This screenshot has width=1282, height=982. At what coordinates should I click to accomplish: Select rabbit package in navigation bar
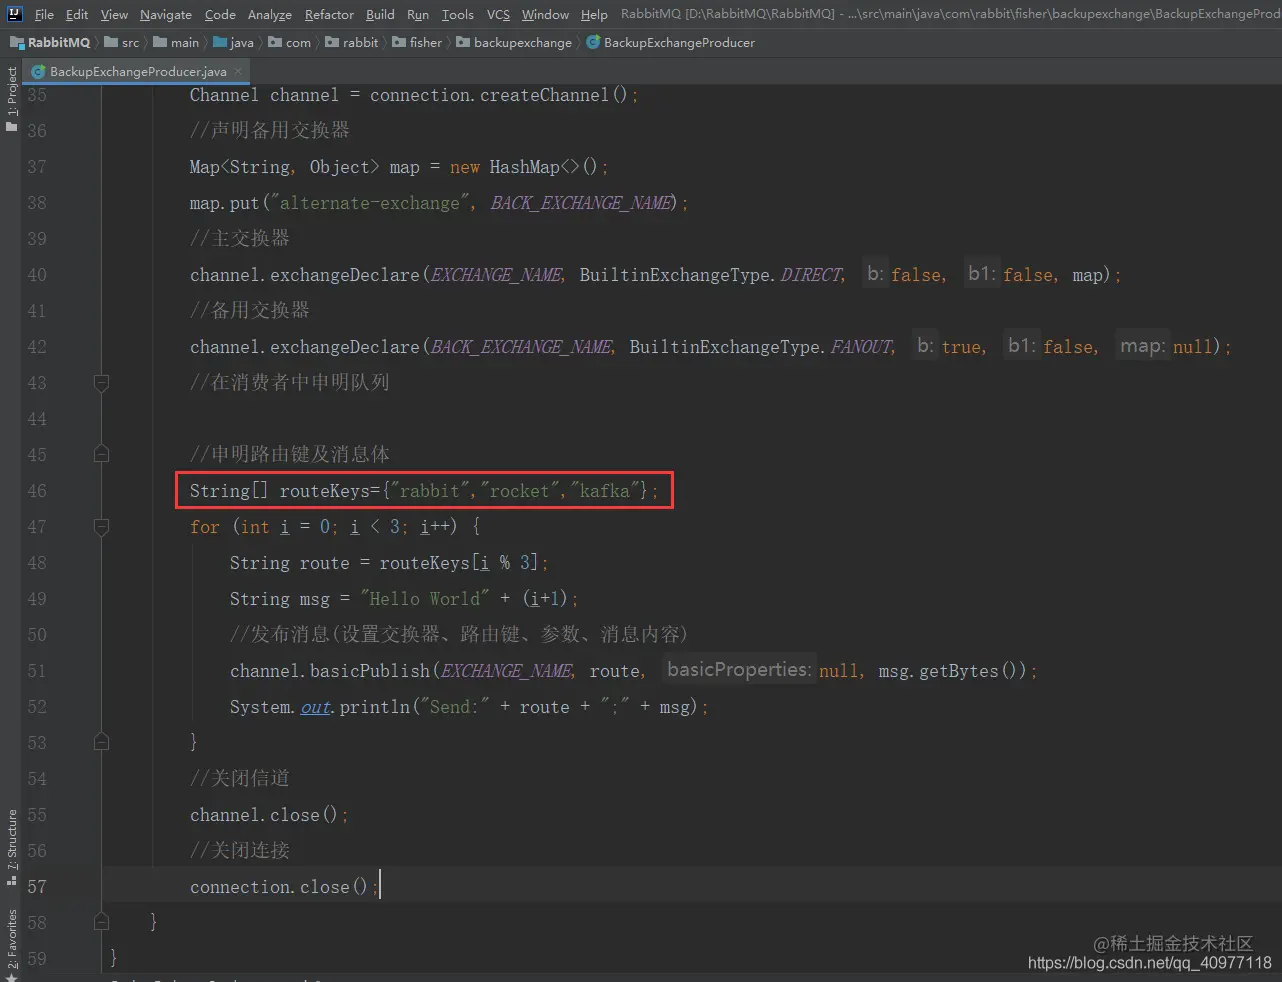[x=352, y=42]
